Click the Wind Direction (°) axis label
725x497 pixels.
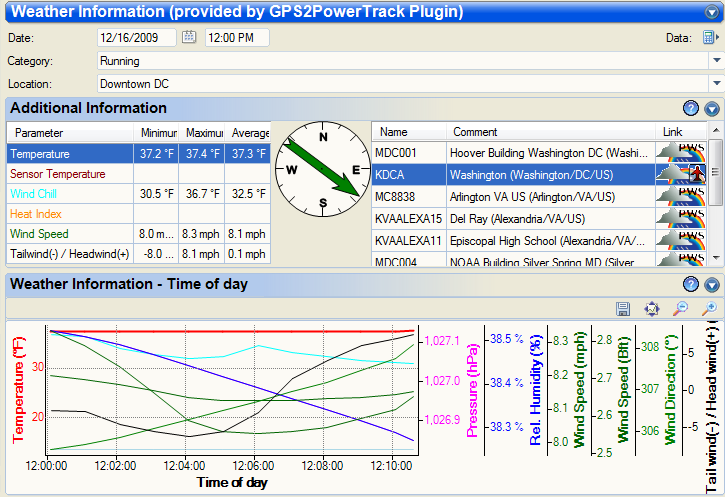coord(670,390)
